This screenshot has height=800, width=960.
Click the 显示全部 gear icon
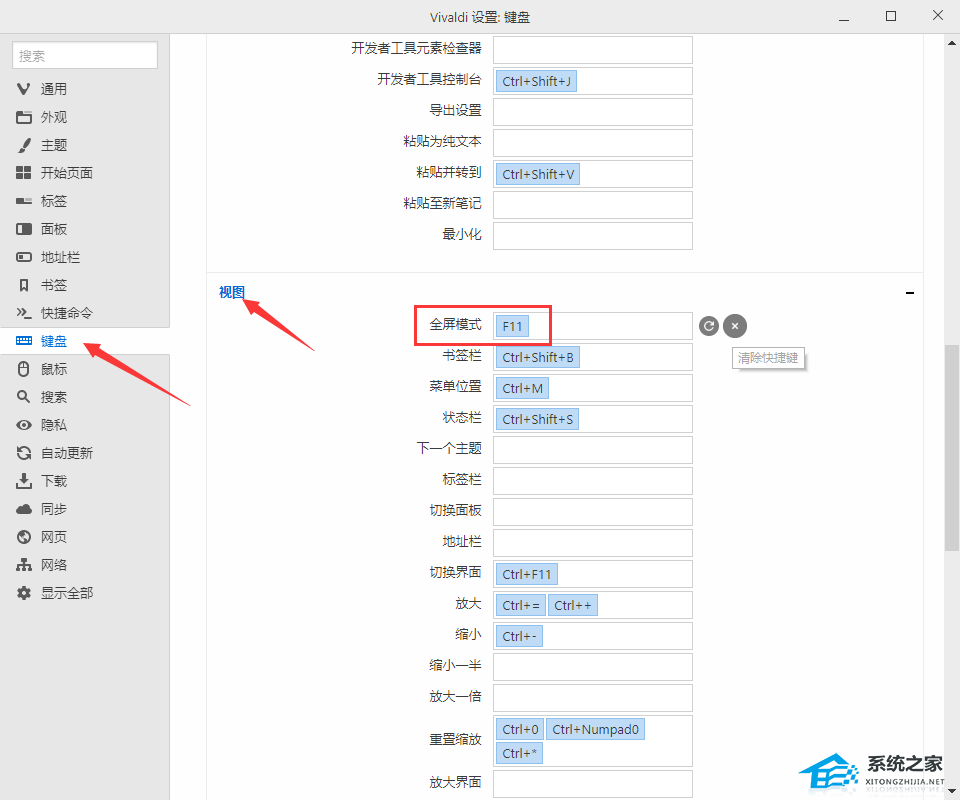[24, 593]
